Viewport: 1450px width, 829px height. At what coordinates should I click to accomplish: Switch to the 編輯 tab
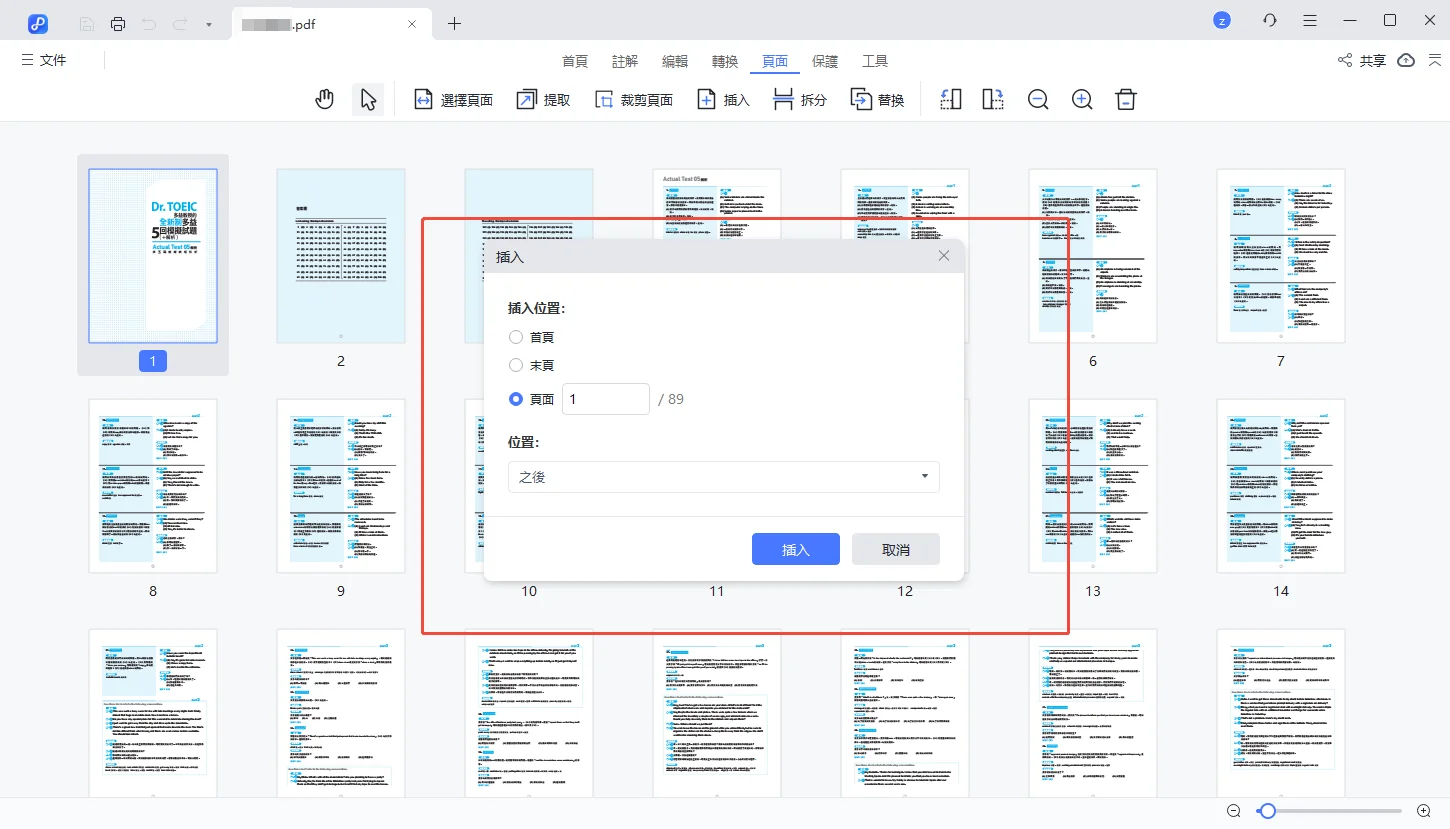point(675,61)
